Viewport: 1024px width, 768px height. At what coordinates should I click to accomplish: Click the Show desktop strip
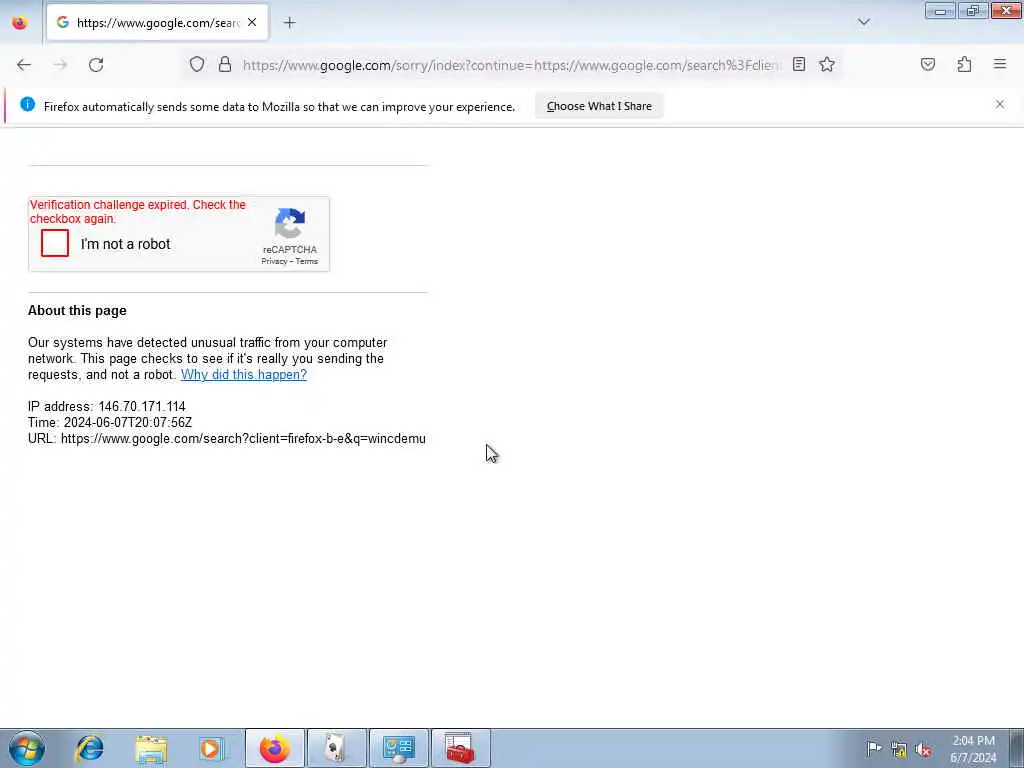pos(1017,748)
